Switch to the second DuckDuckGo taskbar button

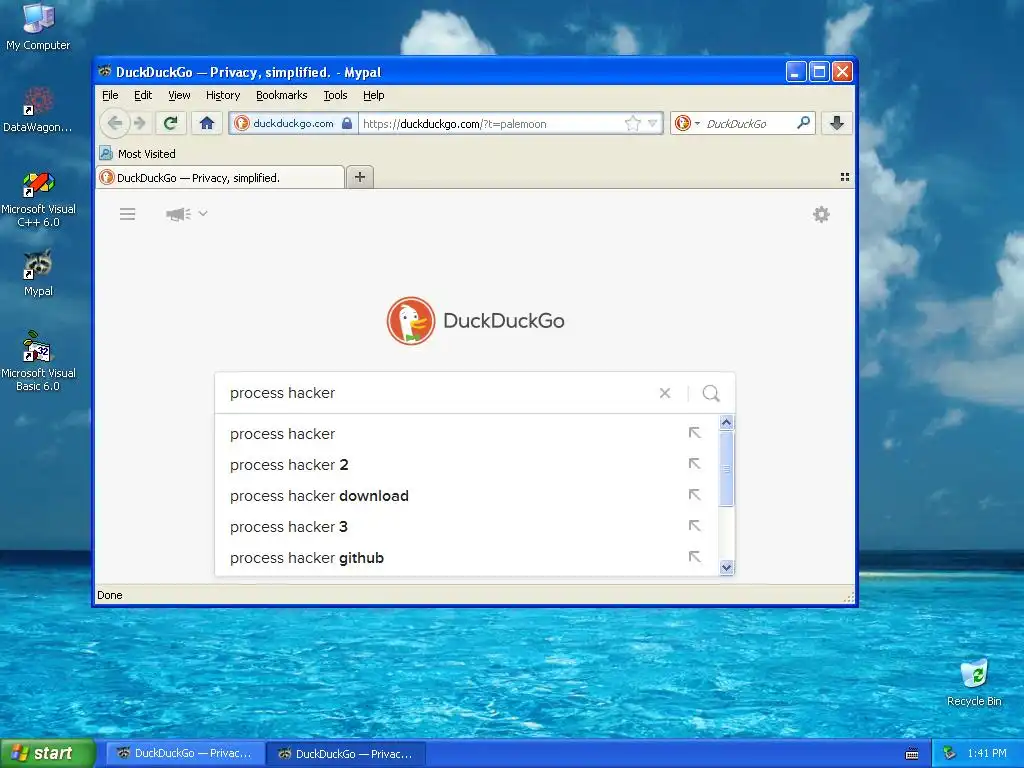pos(347,753)
